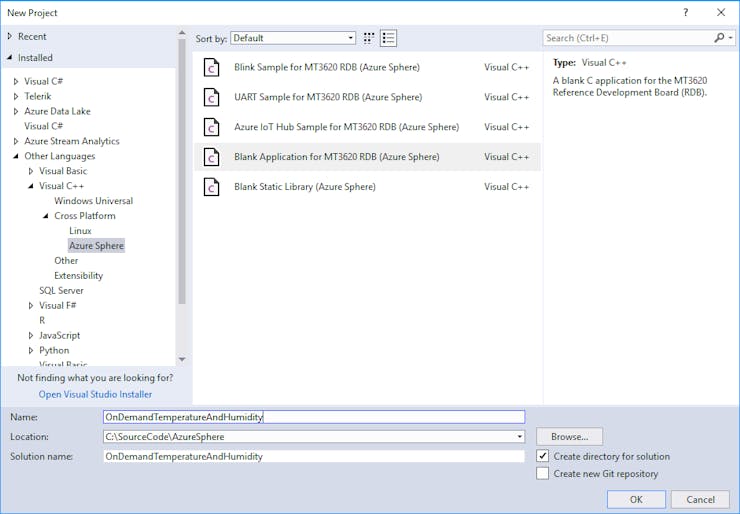
Task: Click the OK button
Action: coord(636,499)
